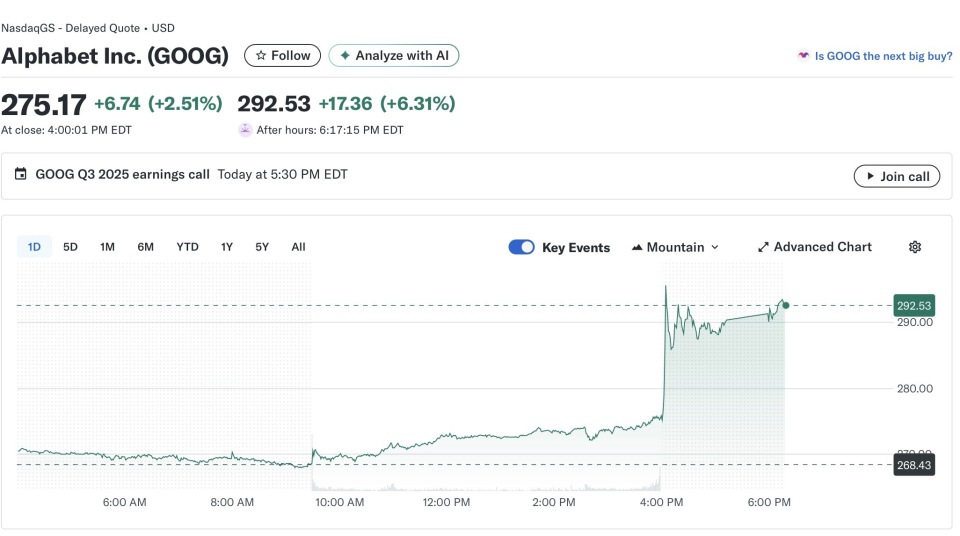Show the 5Y chart range
The width and height of the screenshot is (960, 536).
262,247
